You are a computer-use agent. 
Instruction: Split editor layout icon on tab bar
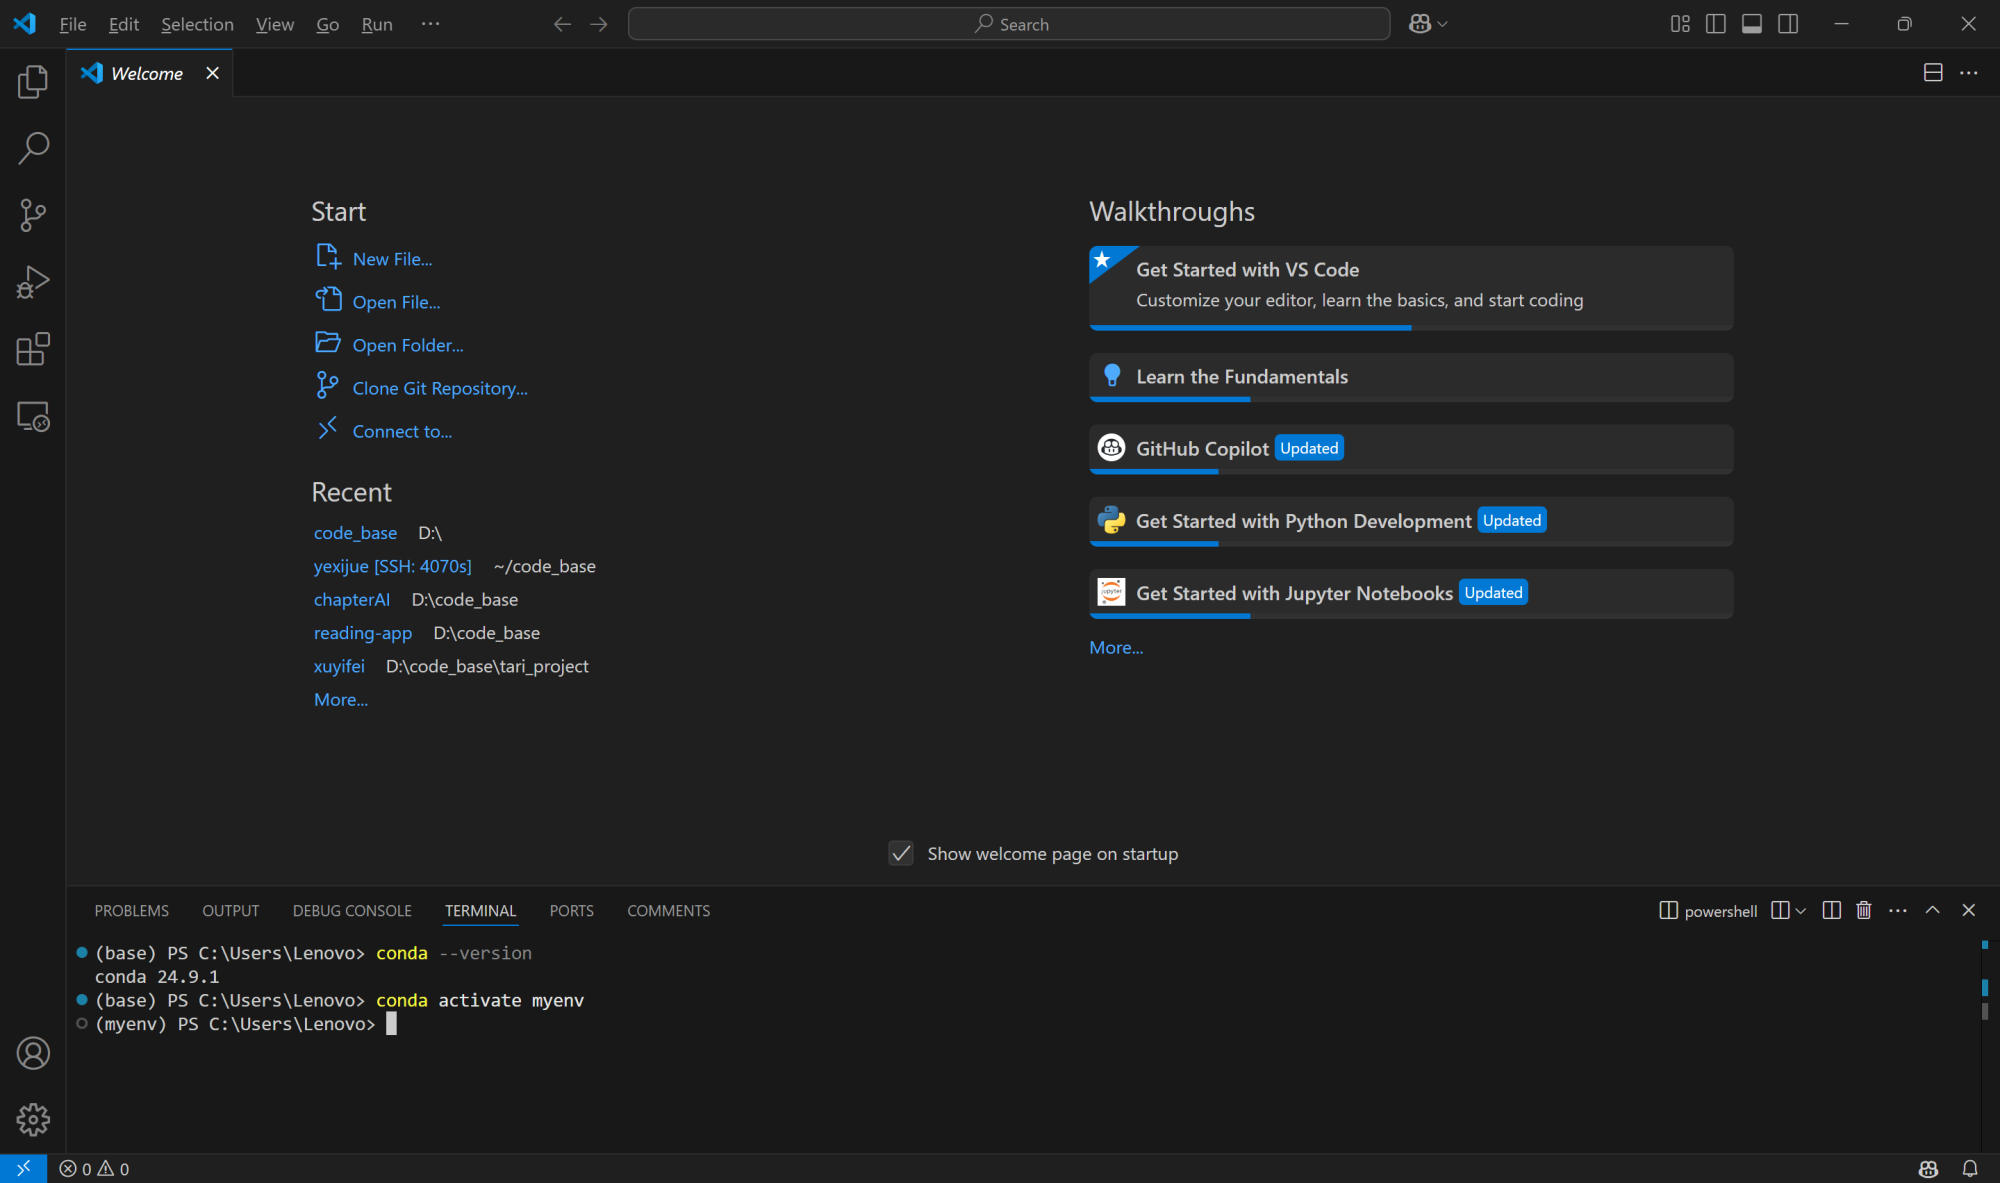point(1933,73)
